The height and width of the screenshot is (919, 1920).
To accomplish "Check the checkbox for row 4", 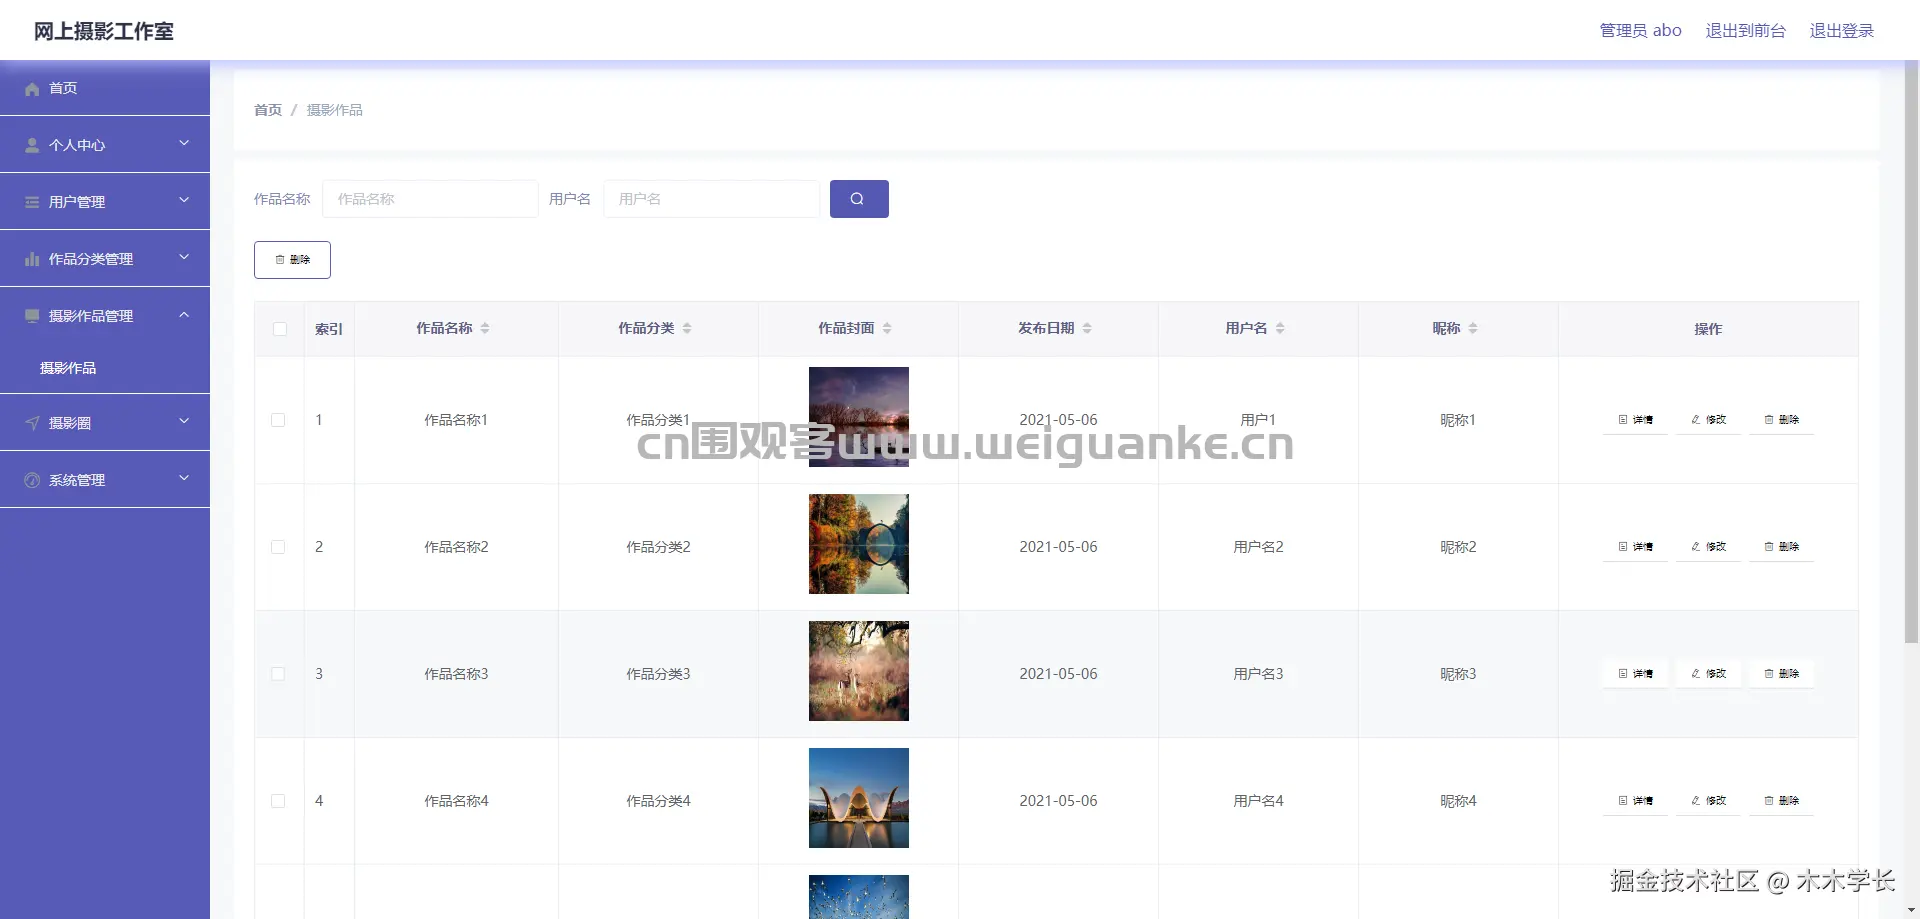I will [x=278, y=801].
